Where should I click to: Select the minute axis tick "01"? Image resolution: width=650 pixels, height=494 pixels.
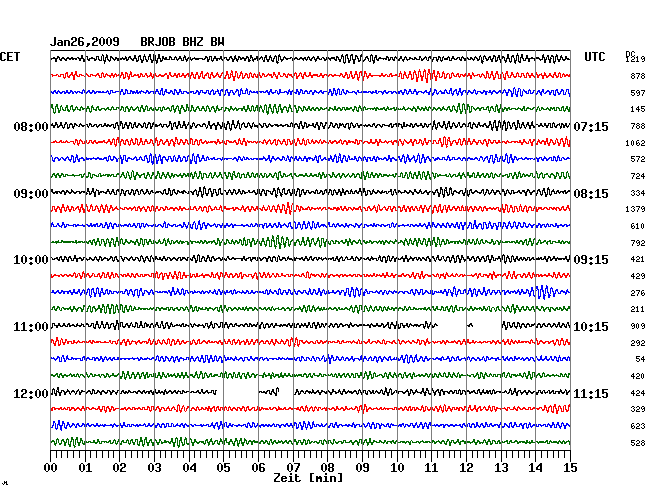85,468
